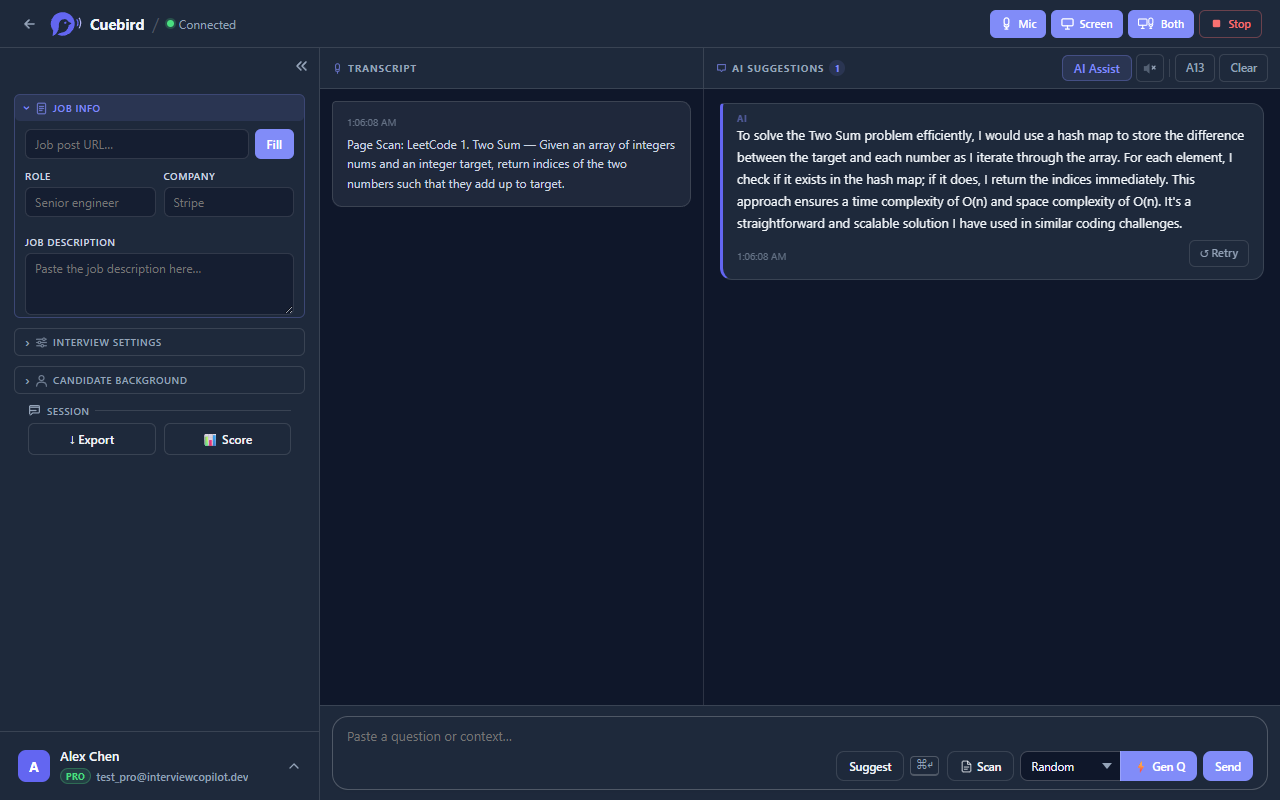The width and height of the screenshot is (1280, 800).
Task: Send the message
Action: tap(1228, 767)
